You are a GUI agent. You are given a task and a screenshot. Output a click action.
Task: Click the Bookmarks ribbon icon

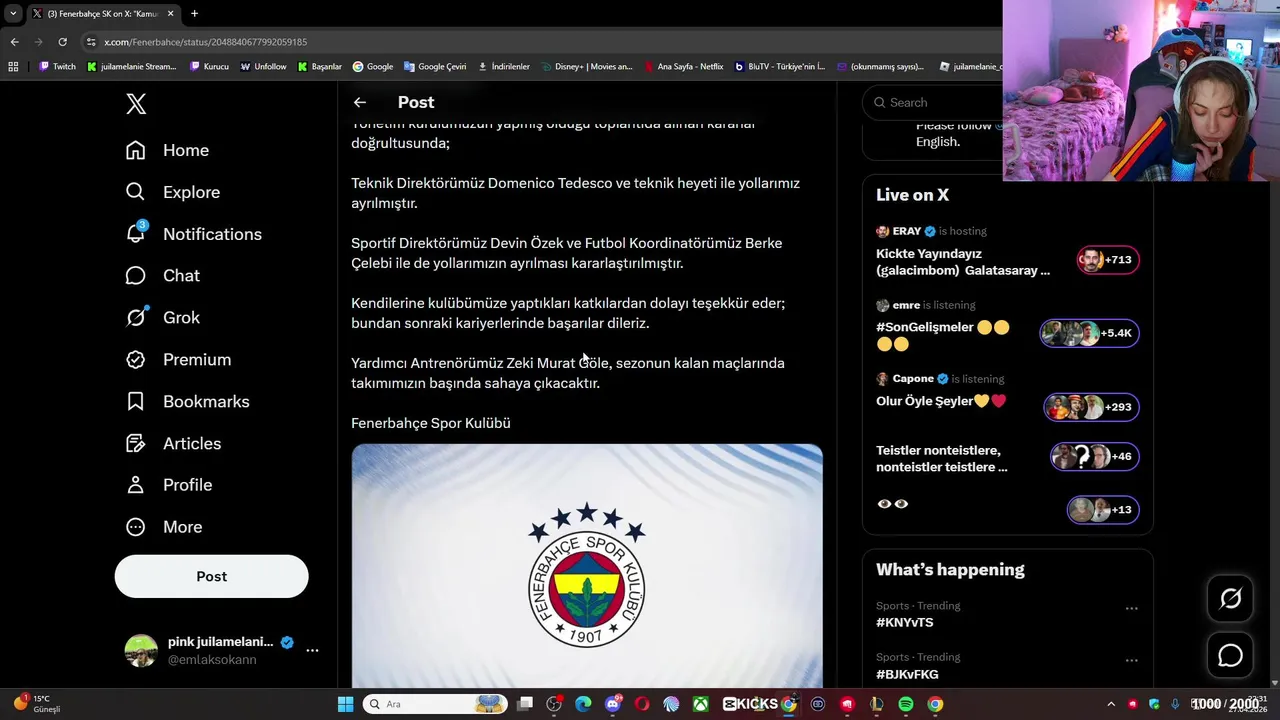pos(136,401)
